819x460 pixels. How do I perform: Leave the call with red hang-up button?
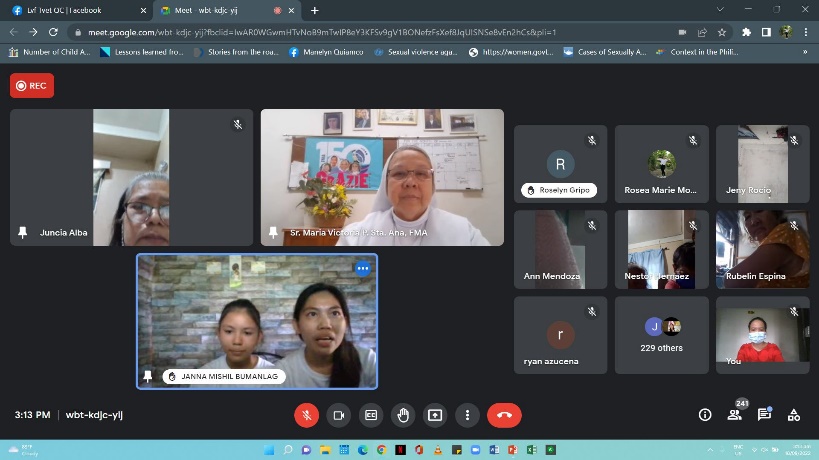tap(504, 415)
